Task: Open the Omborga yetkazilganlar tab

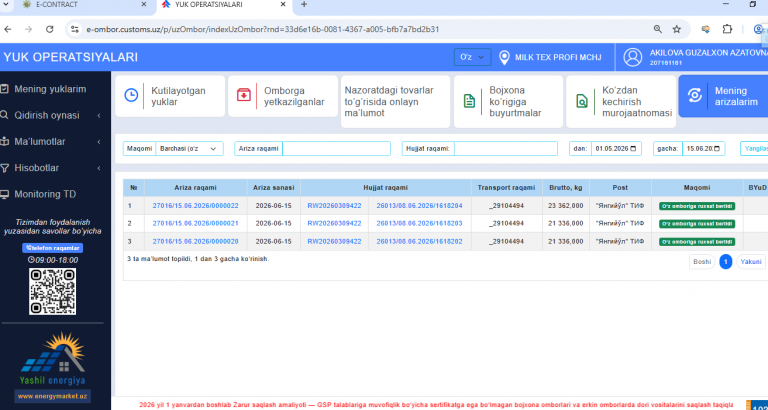Action: (x=283, y=96)
